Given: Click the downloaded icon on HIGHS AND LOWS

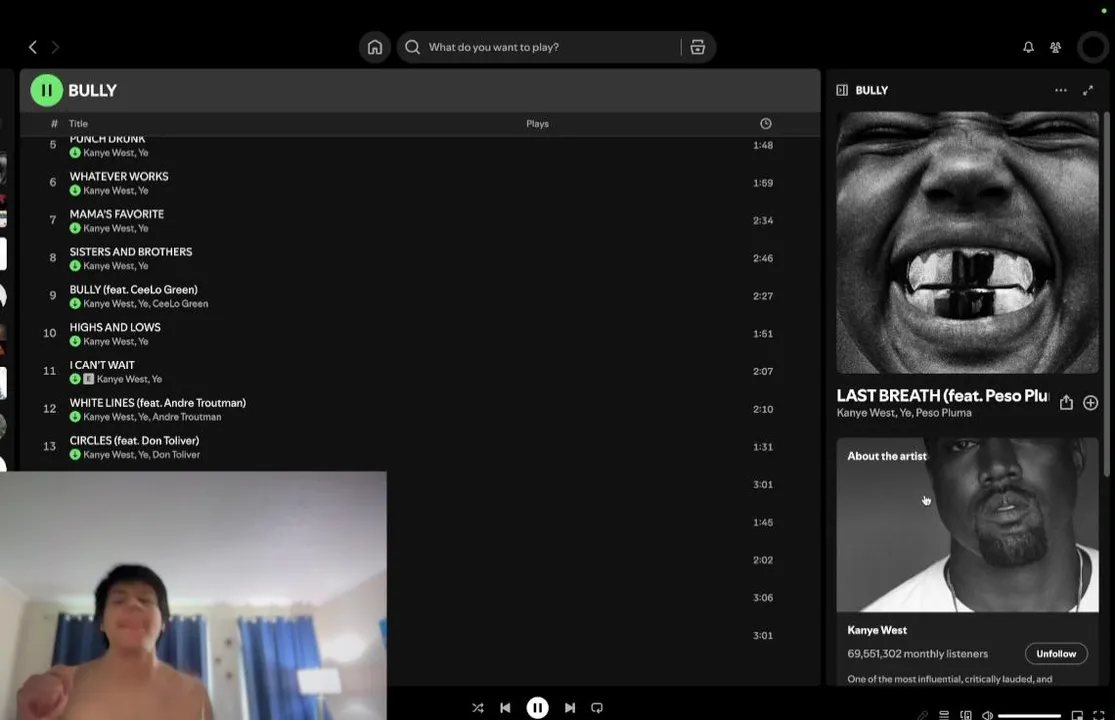Looking at the screenshot, I should (75, 341).
